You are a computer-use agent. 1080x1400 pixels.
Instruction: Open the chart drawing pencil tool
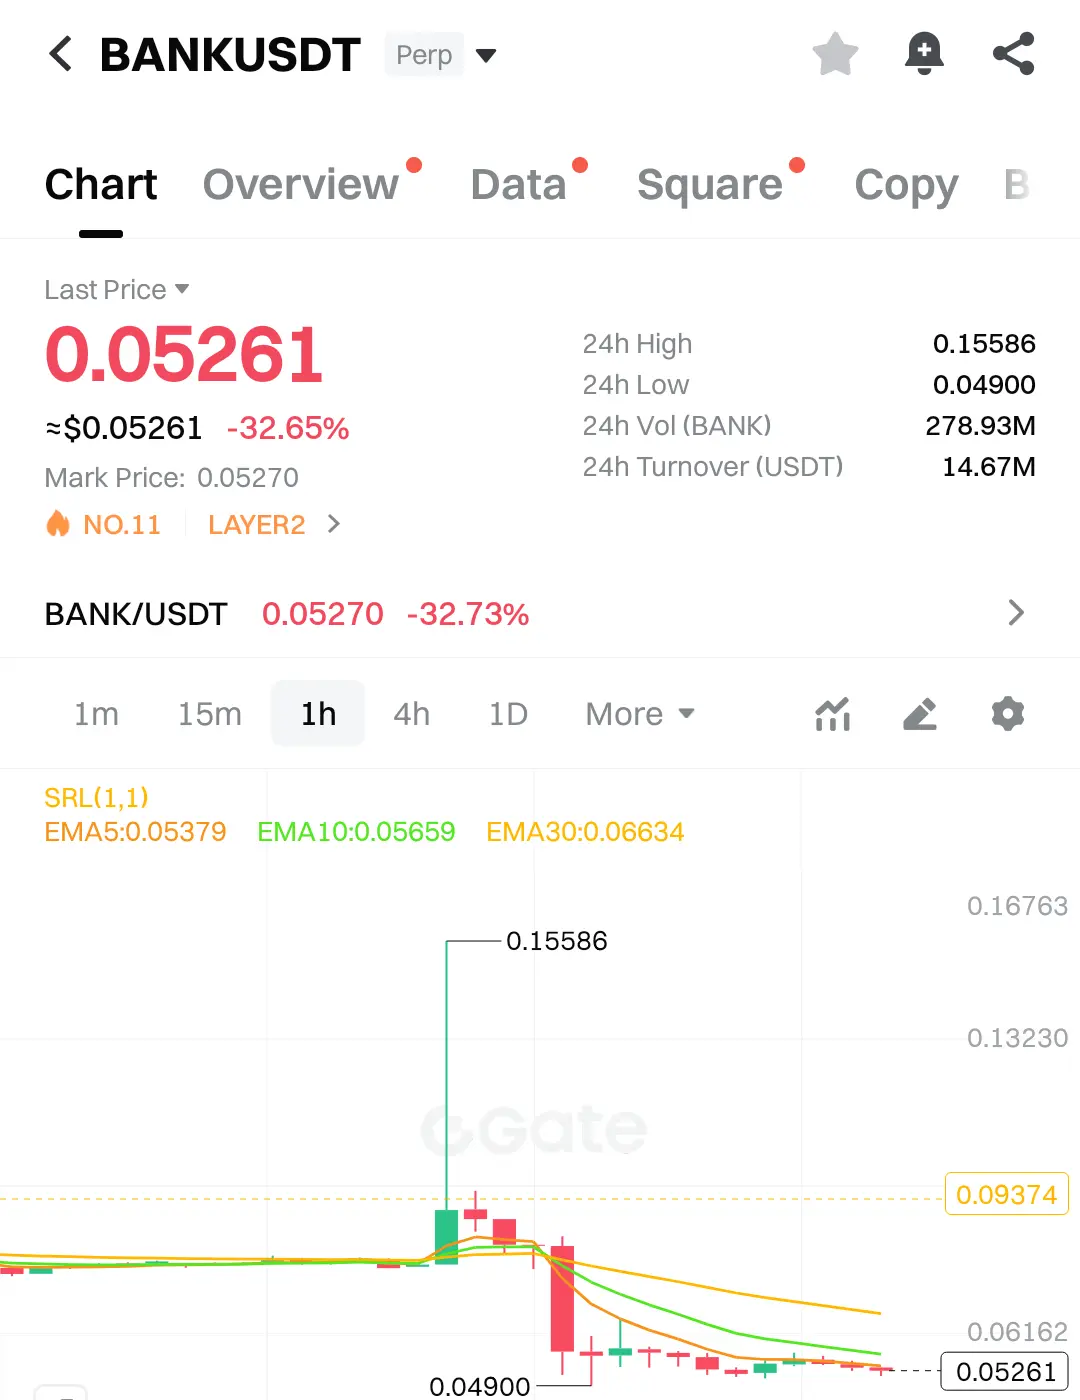920,714
